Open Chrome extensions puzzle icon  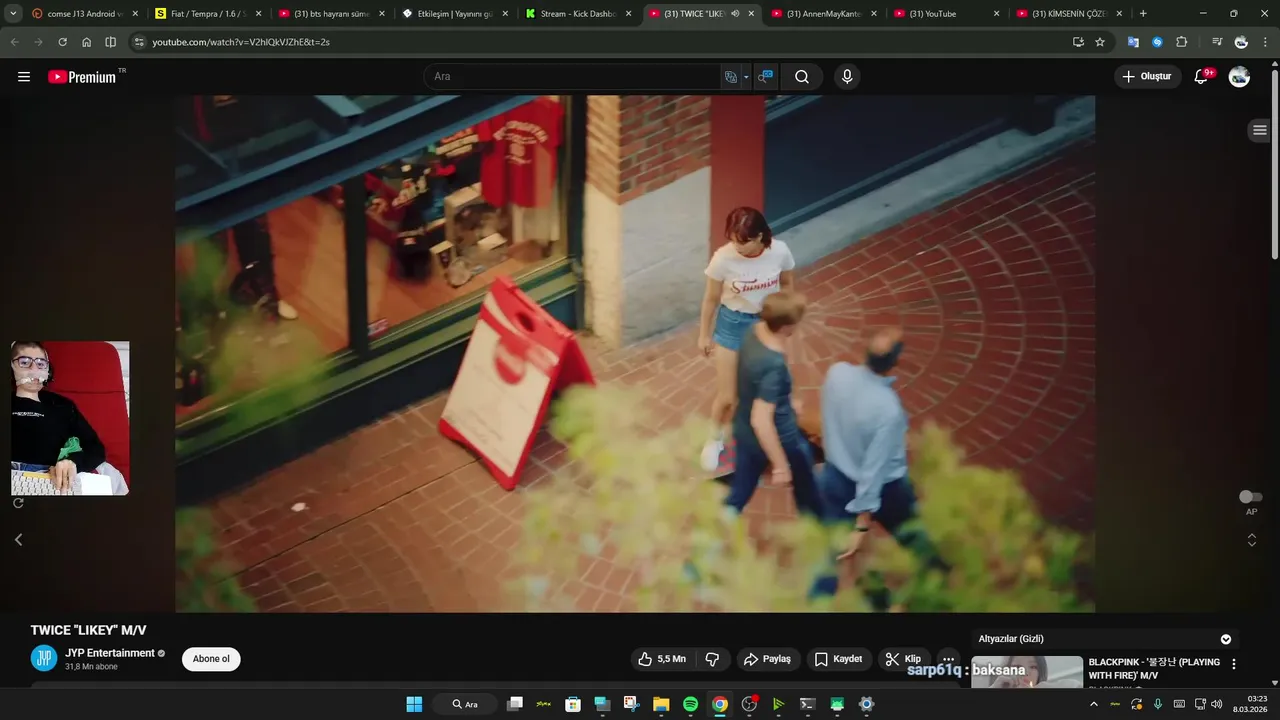coord(1182,42)
